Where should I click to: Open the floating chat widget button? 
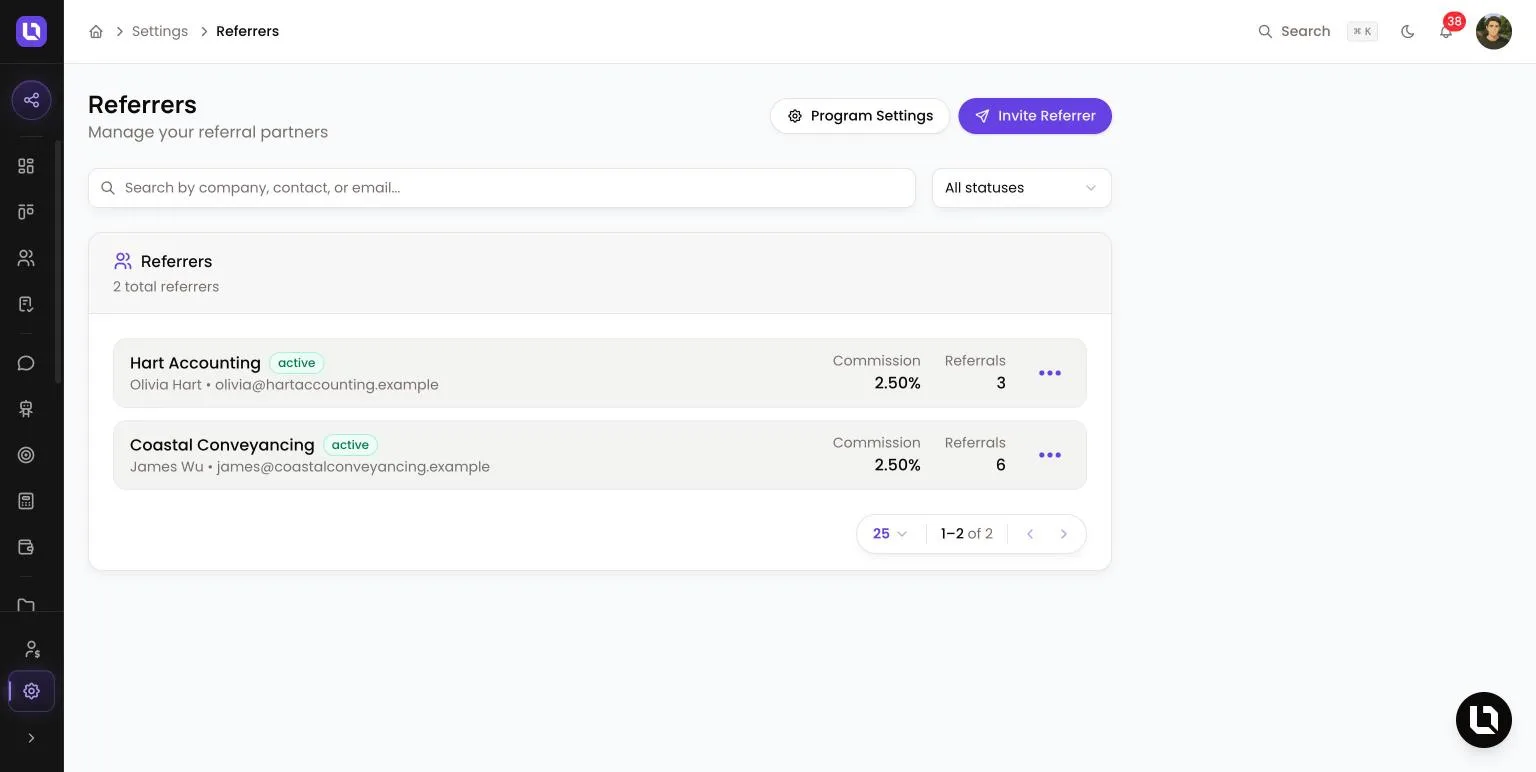(x=1484, y=720)
